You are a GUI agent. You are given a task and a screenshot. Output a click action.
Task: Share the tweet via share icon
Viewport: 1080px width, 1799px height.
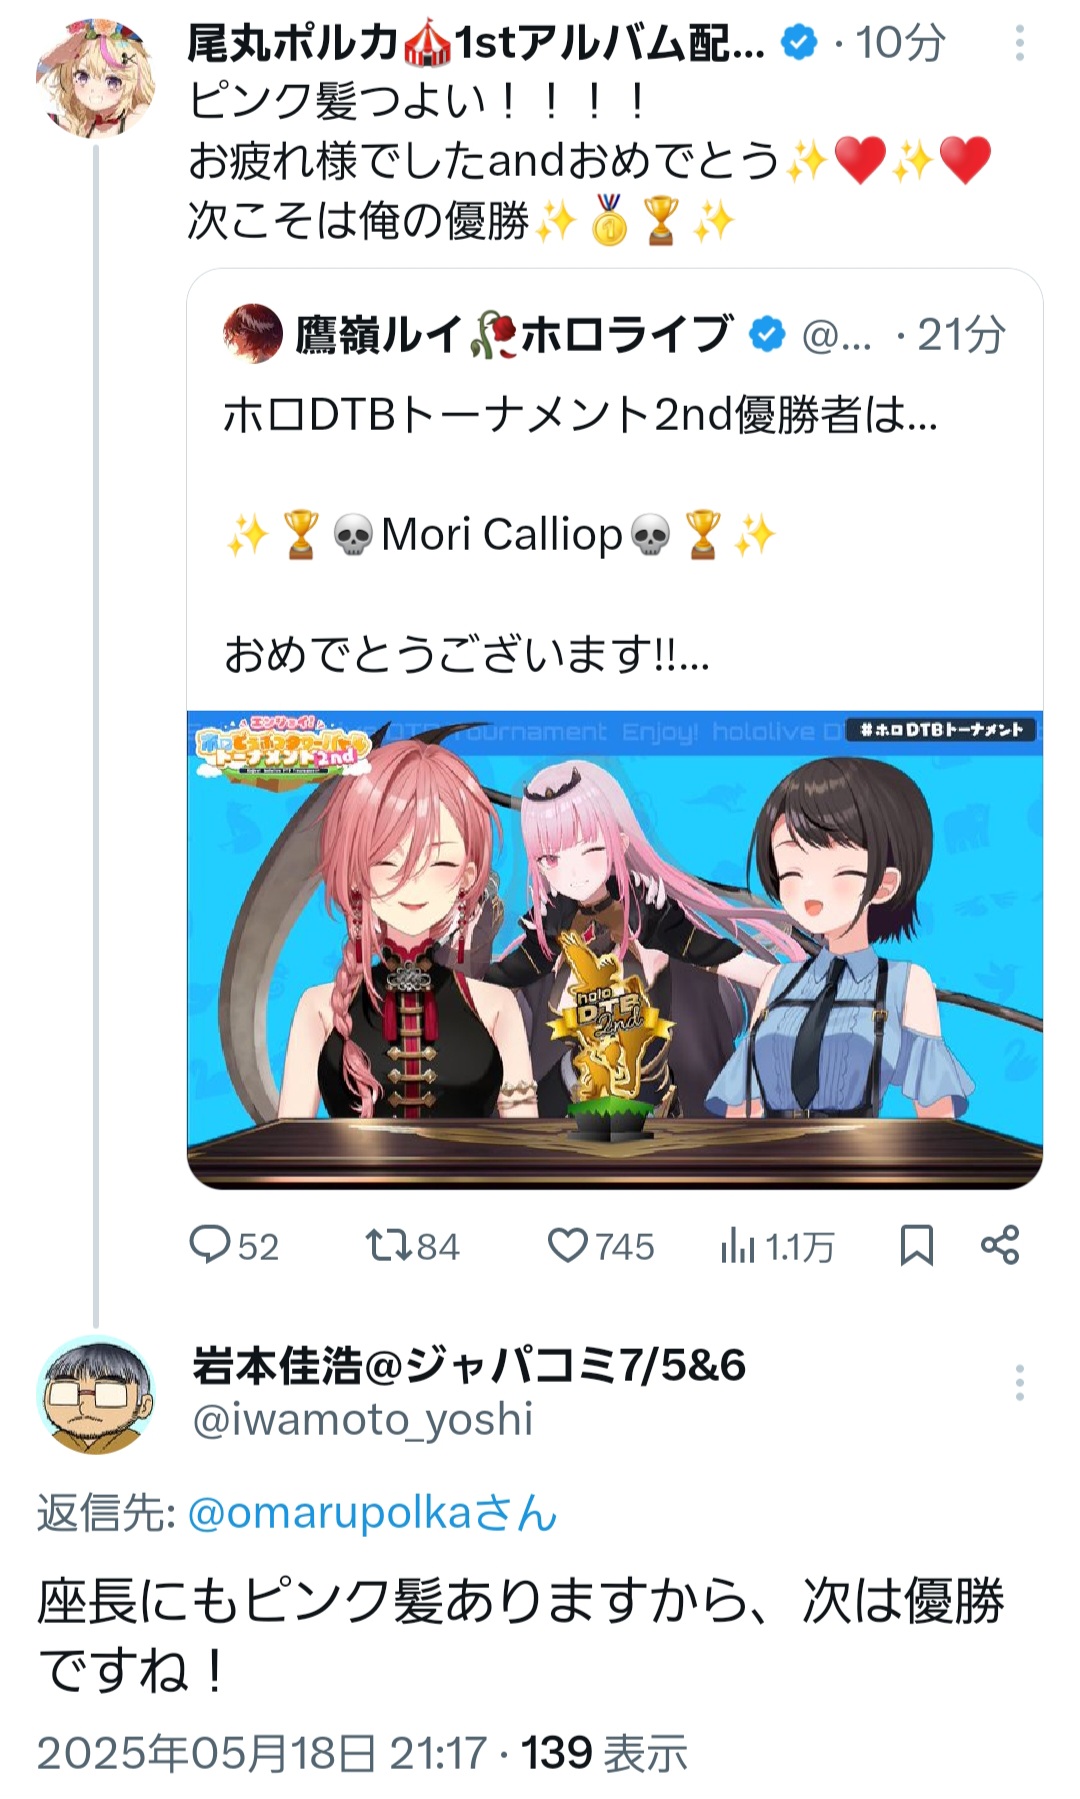tap(1000, 1245)
